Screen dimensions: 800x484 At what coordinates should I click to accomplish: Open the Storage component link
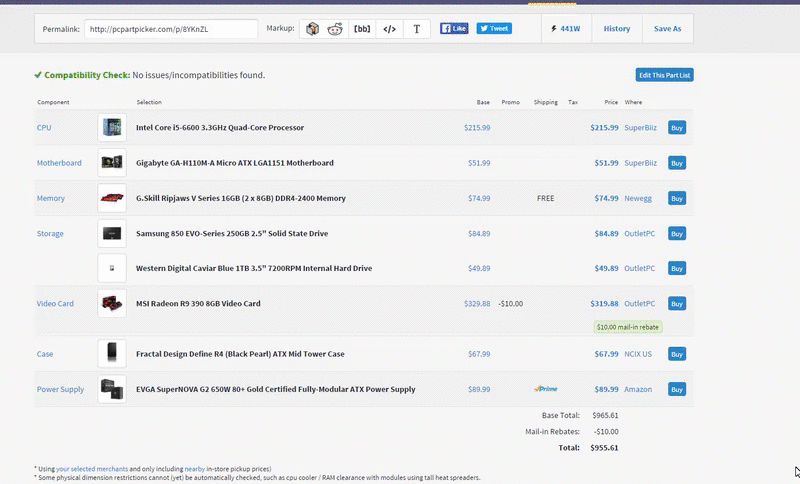(x=50, y=234)
